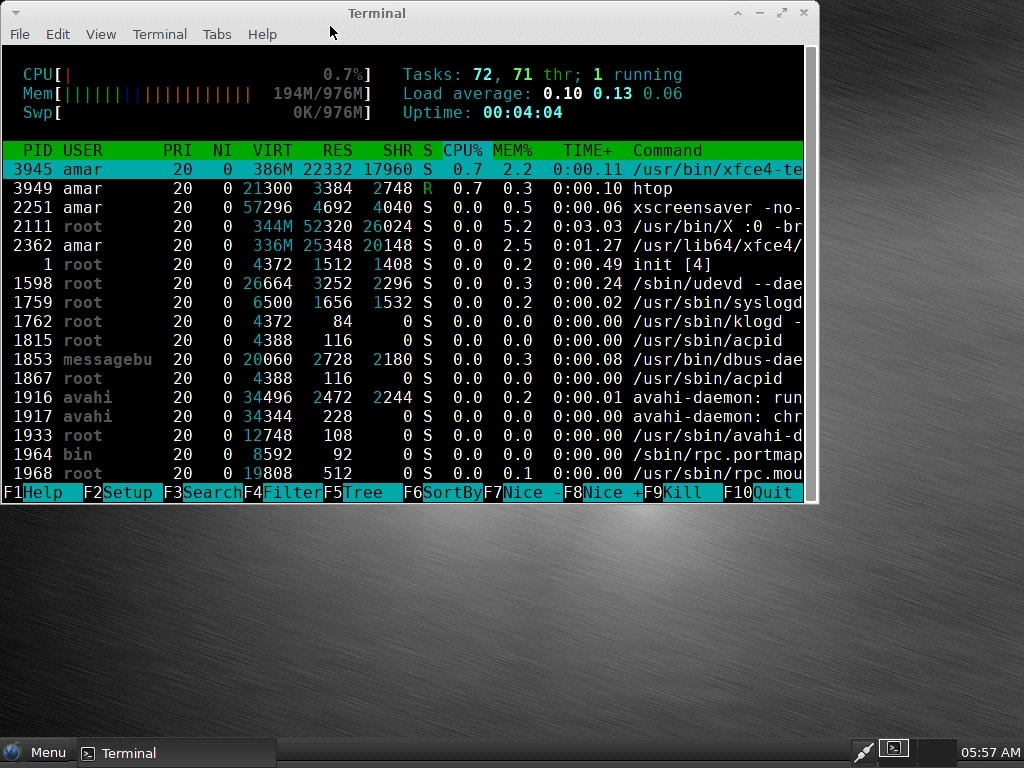This screenshot has width=1024, height=768.
Task: Select the /sbin/udevd process row
Action: pyautogui.click(x=403, y=283)
